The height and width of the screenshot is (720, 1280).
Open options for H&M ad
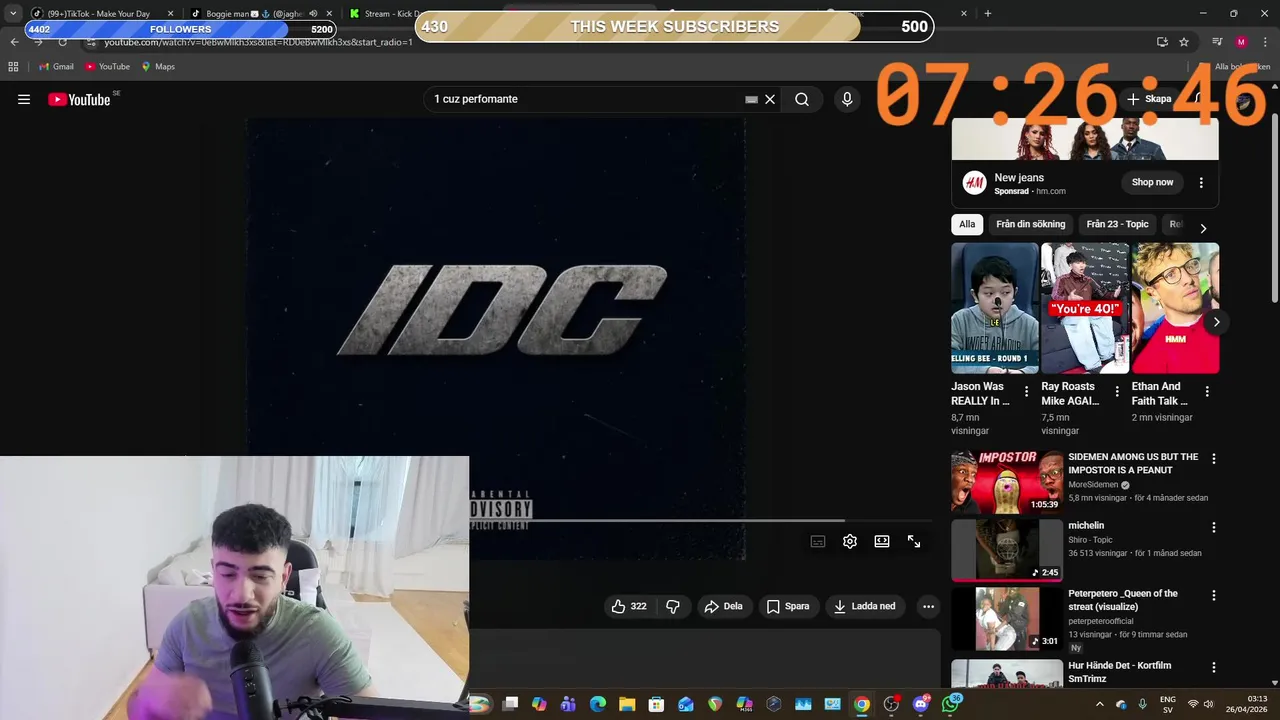pos(1201,183)
